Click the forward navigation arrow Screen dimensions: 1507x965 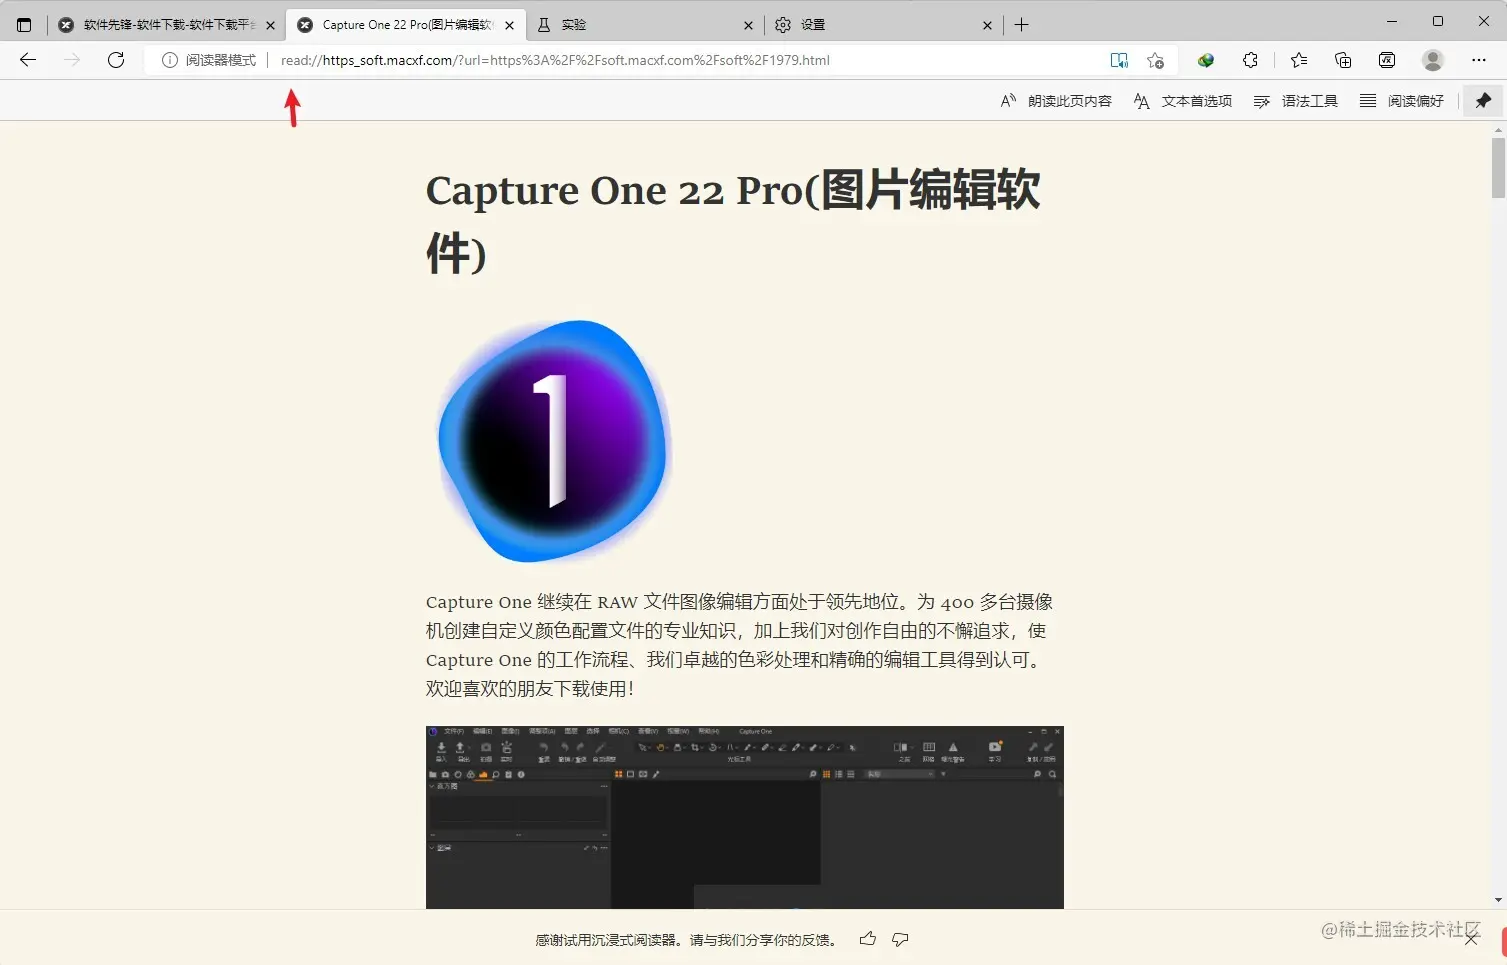coord(72,60)
